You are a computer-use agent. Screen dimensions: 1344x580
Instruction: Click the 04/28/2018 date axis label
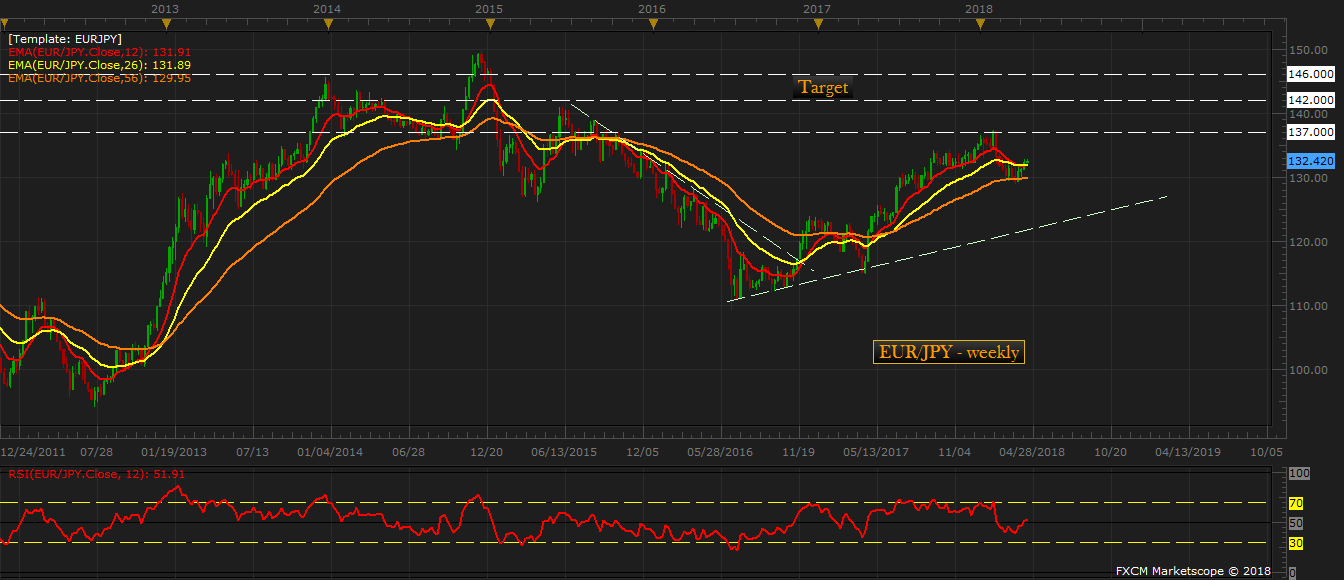coord(1033,452)
